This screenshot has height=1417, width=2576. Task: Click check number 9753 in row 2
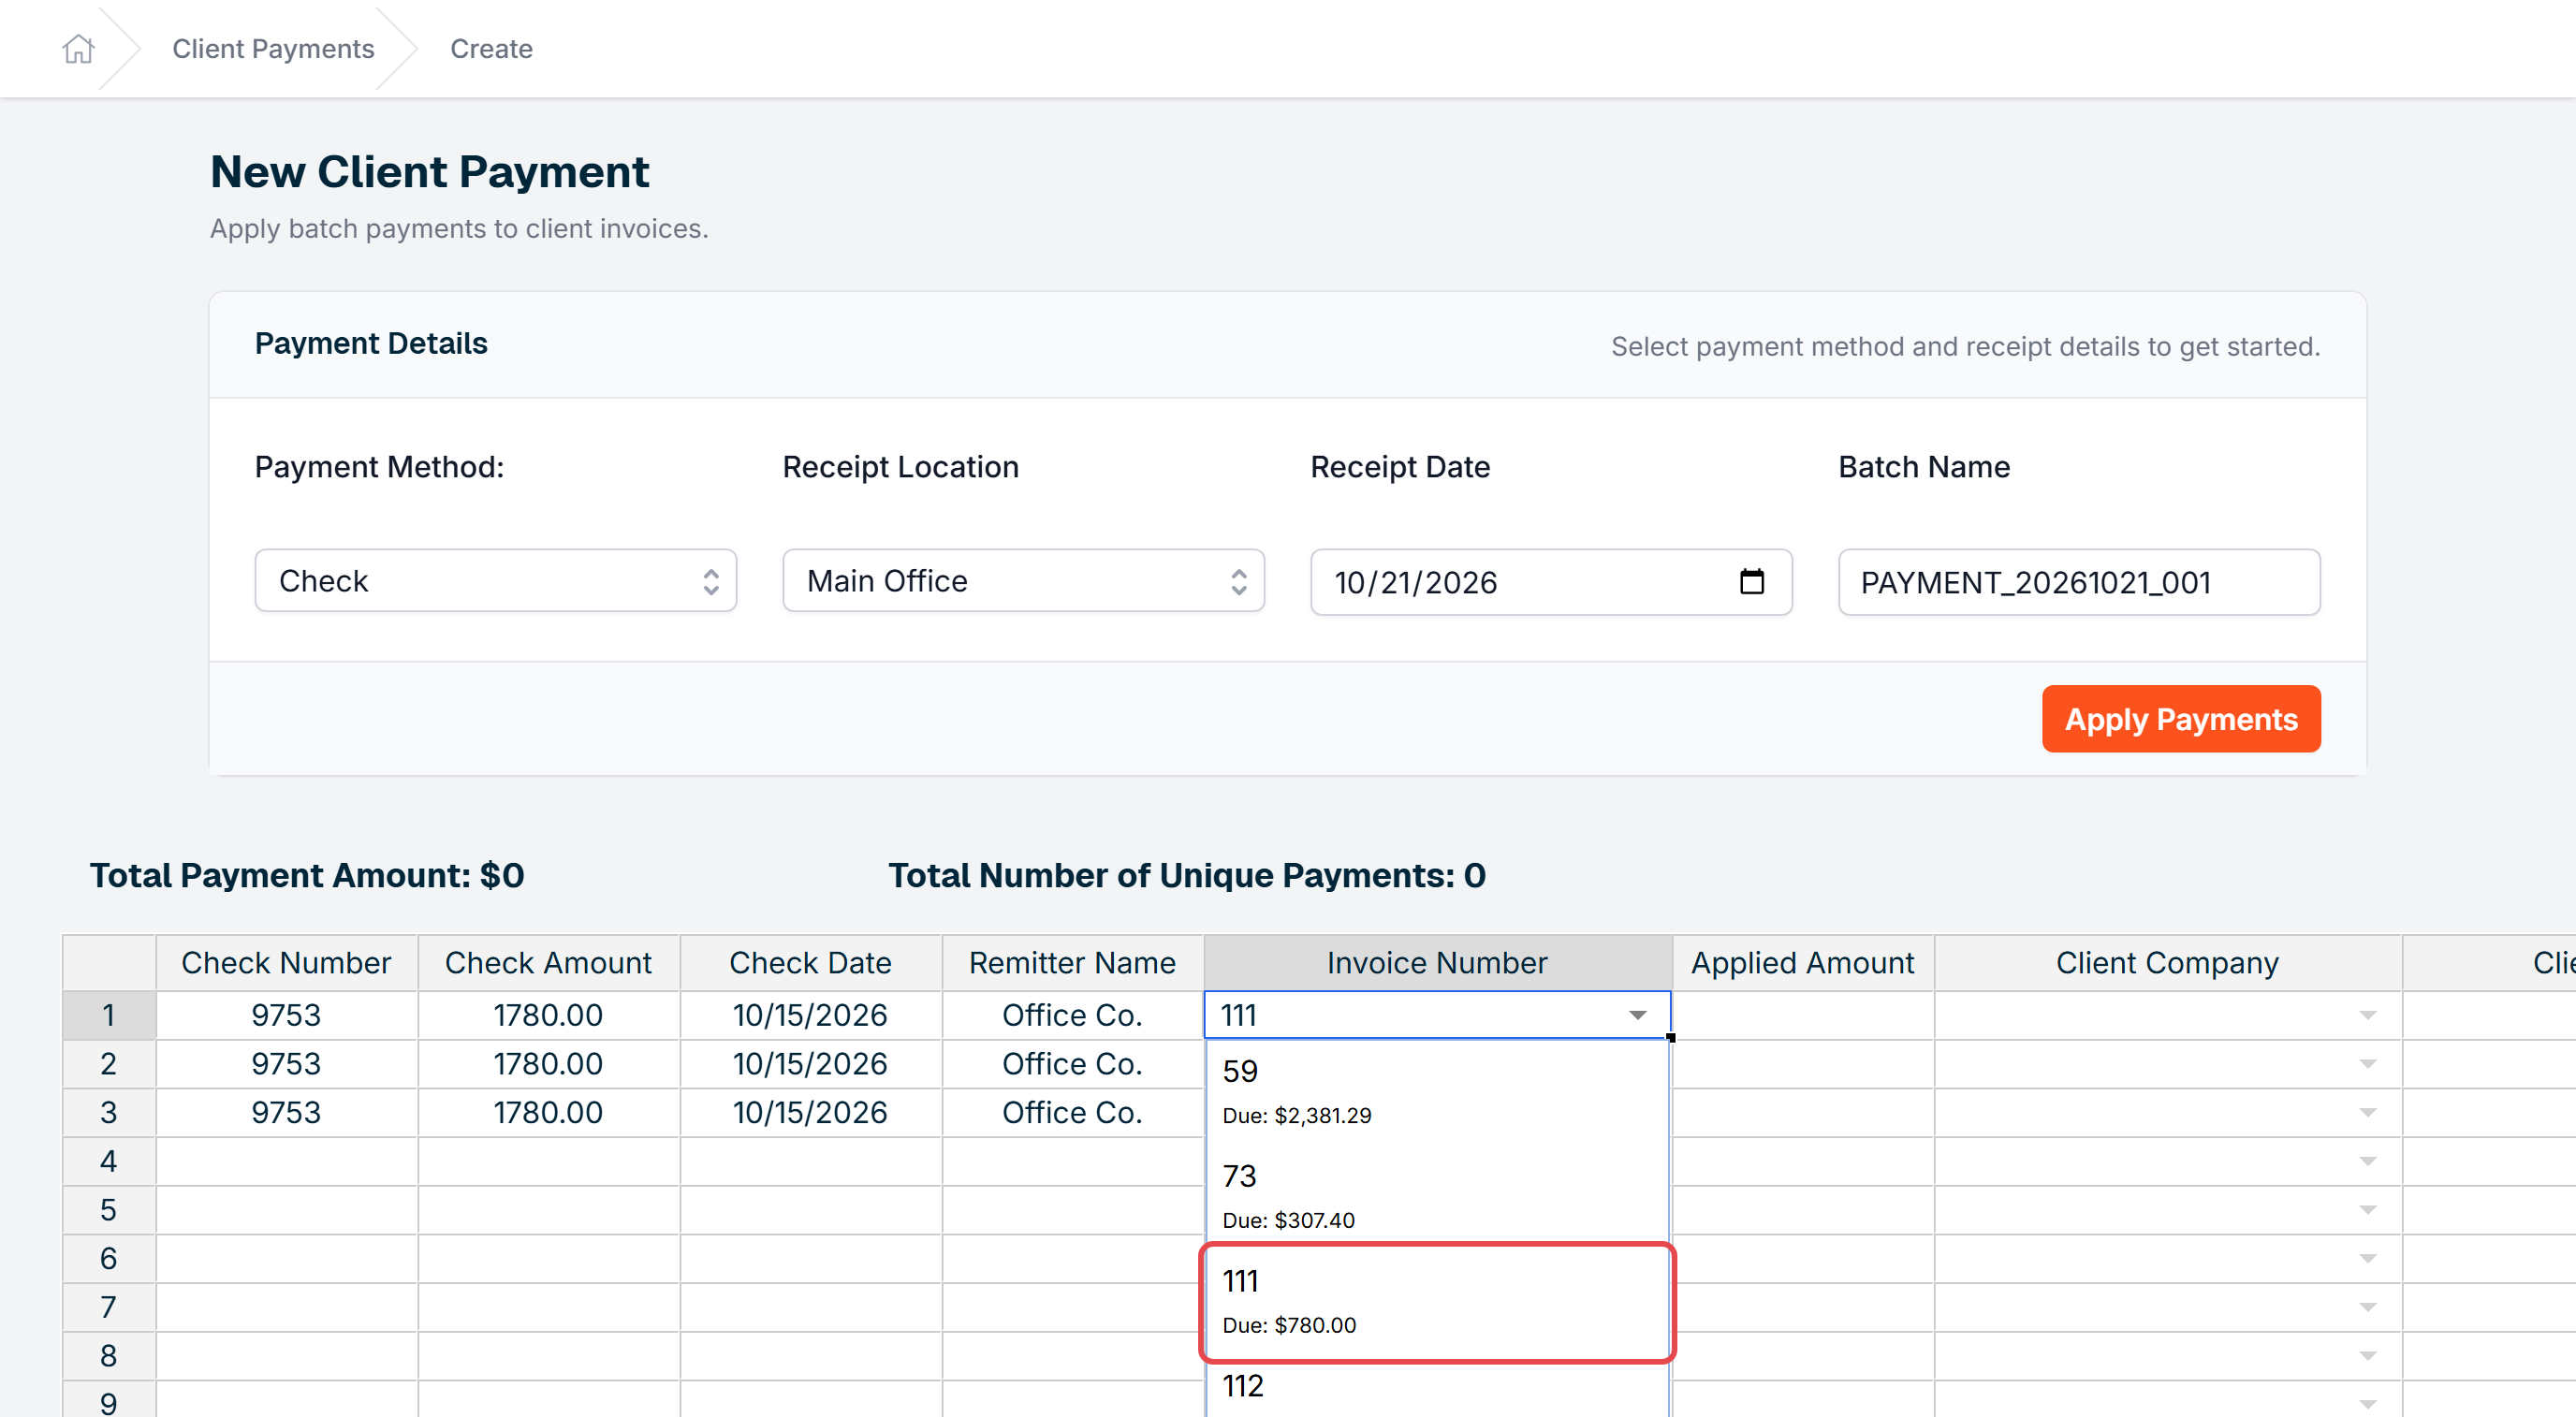coord(286,1064)
